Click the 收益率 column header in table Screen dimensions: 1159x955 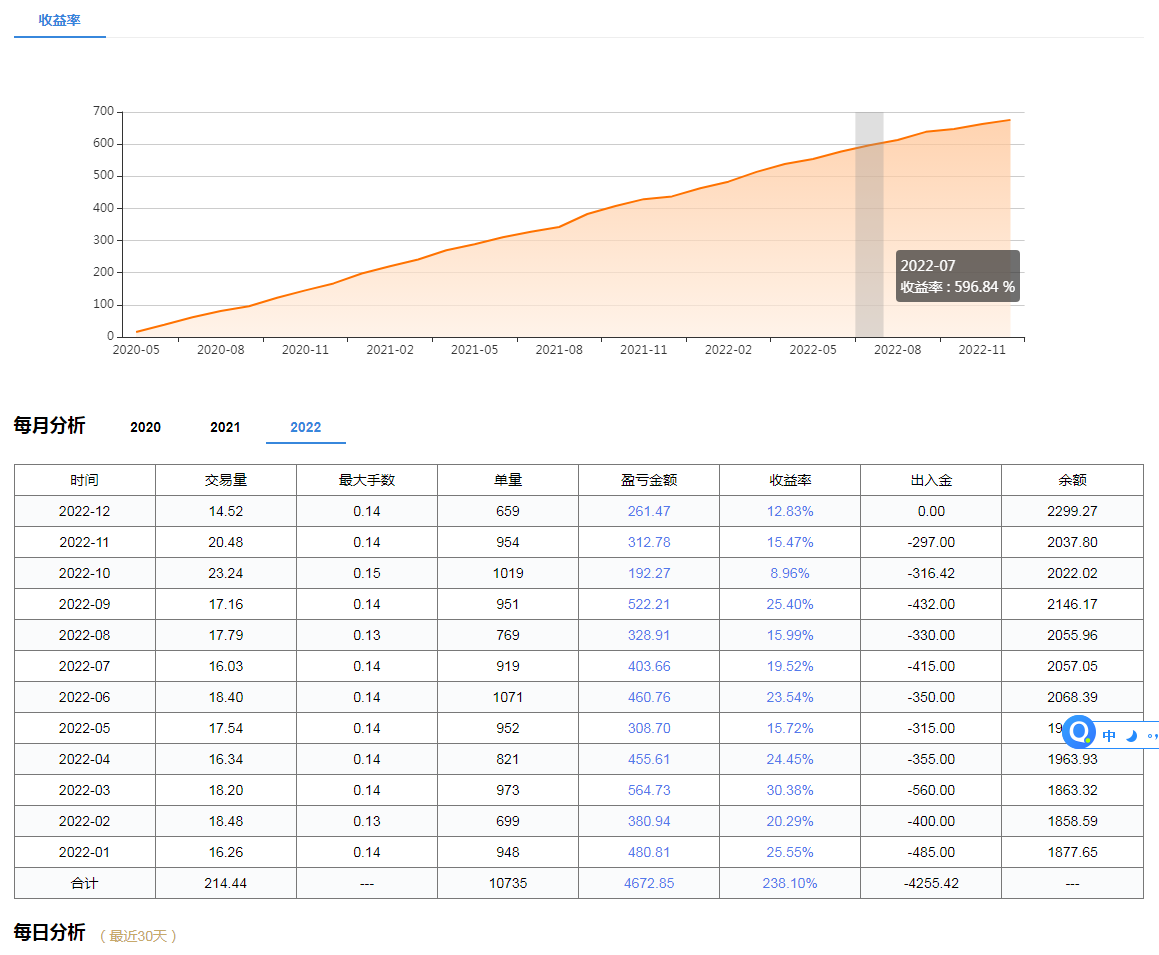pyautogui.click(x=790, y=480)
